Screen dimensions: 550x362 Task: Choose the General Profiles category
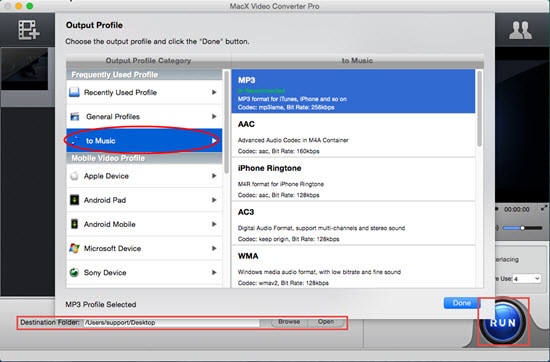[144, 116]
